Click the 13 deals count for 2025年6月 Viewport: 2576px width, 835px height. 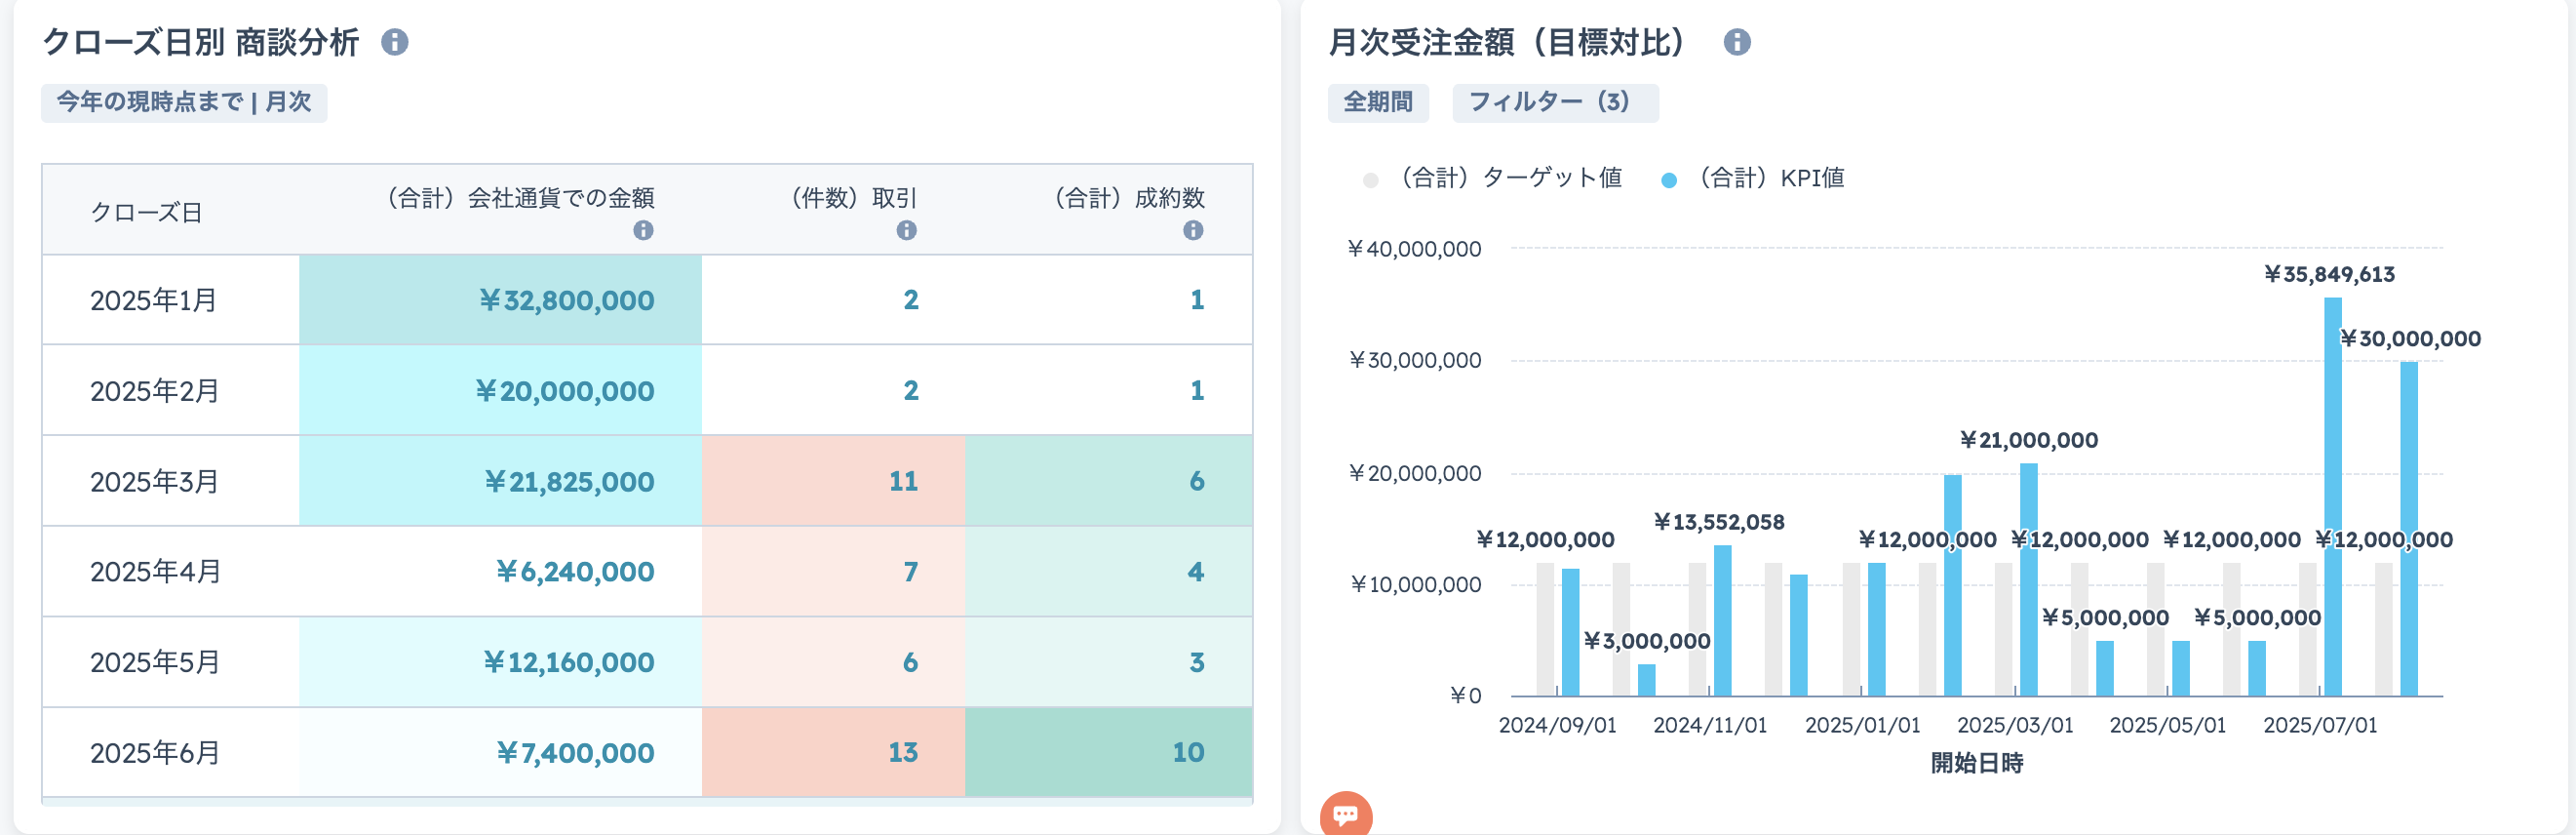(902, 752)
